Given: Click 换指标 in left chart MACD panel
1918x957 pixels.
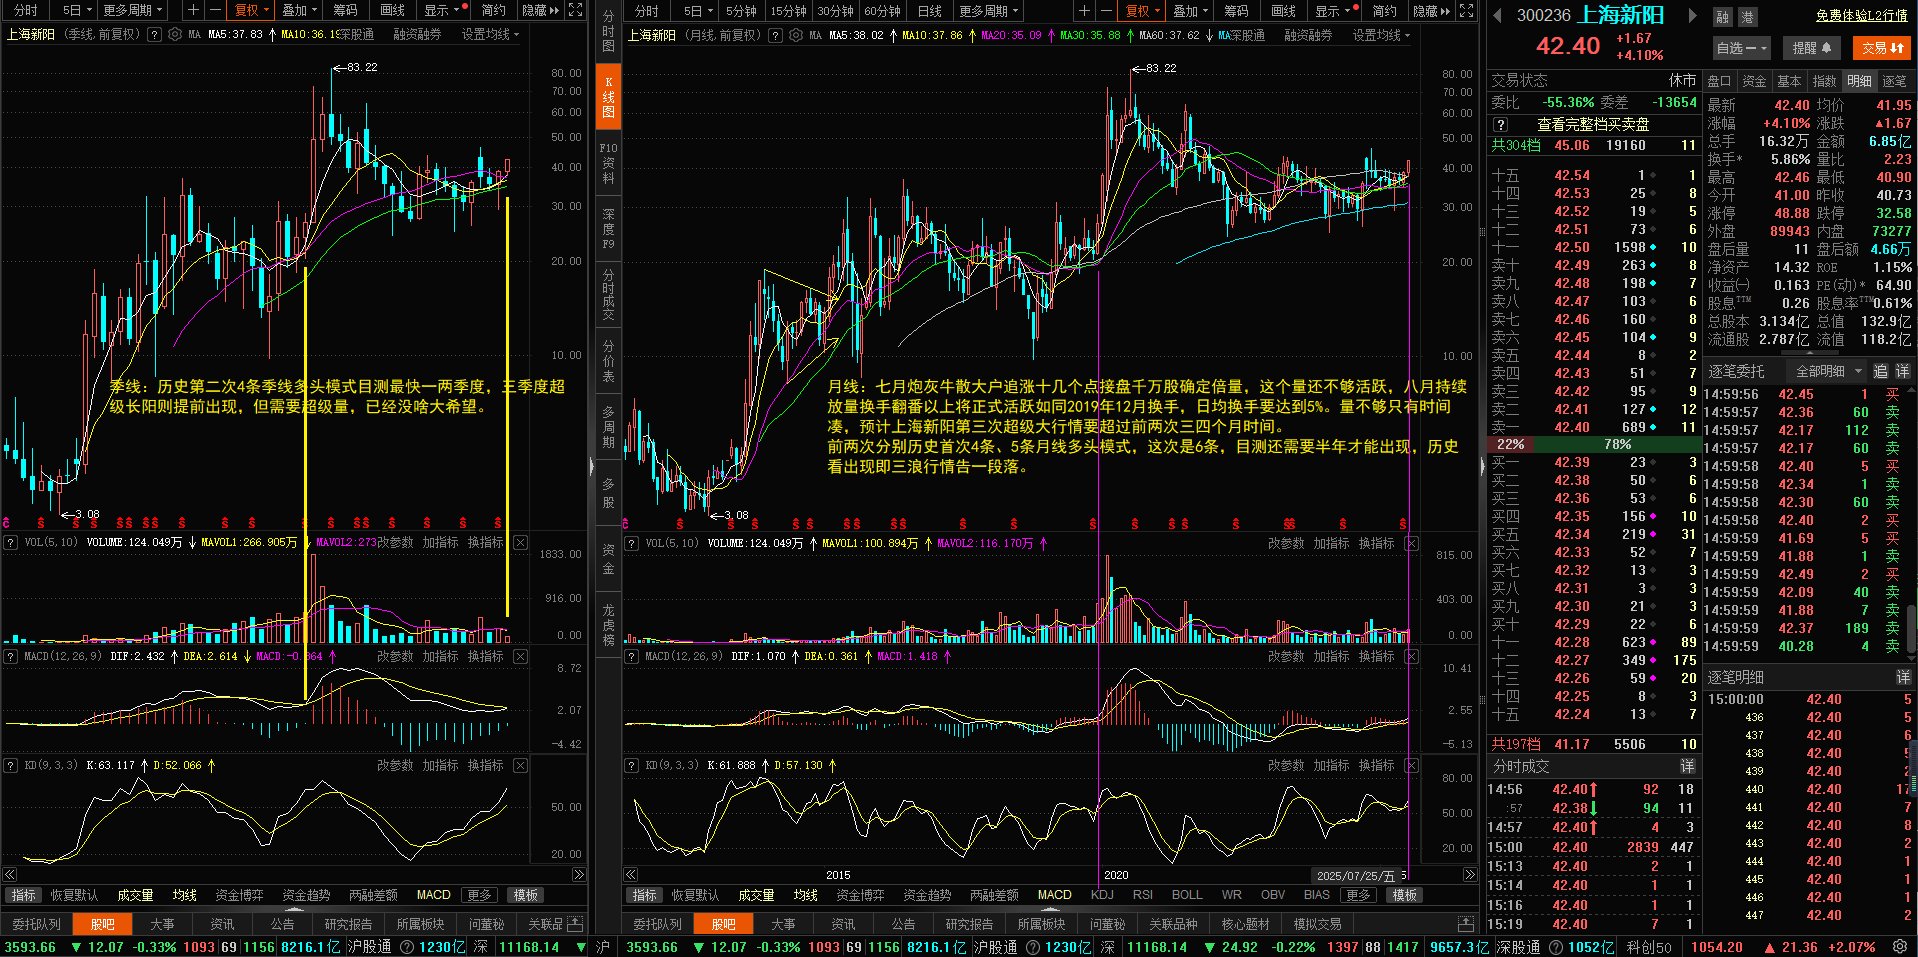Looking at the screenshot, I should 485,656.
